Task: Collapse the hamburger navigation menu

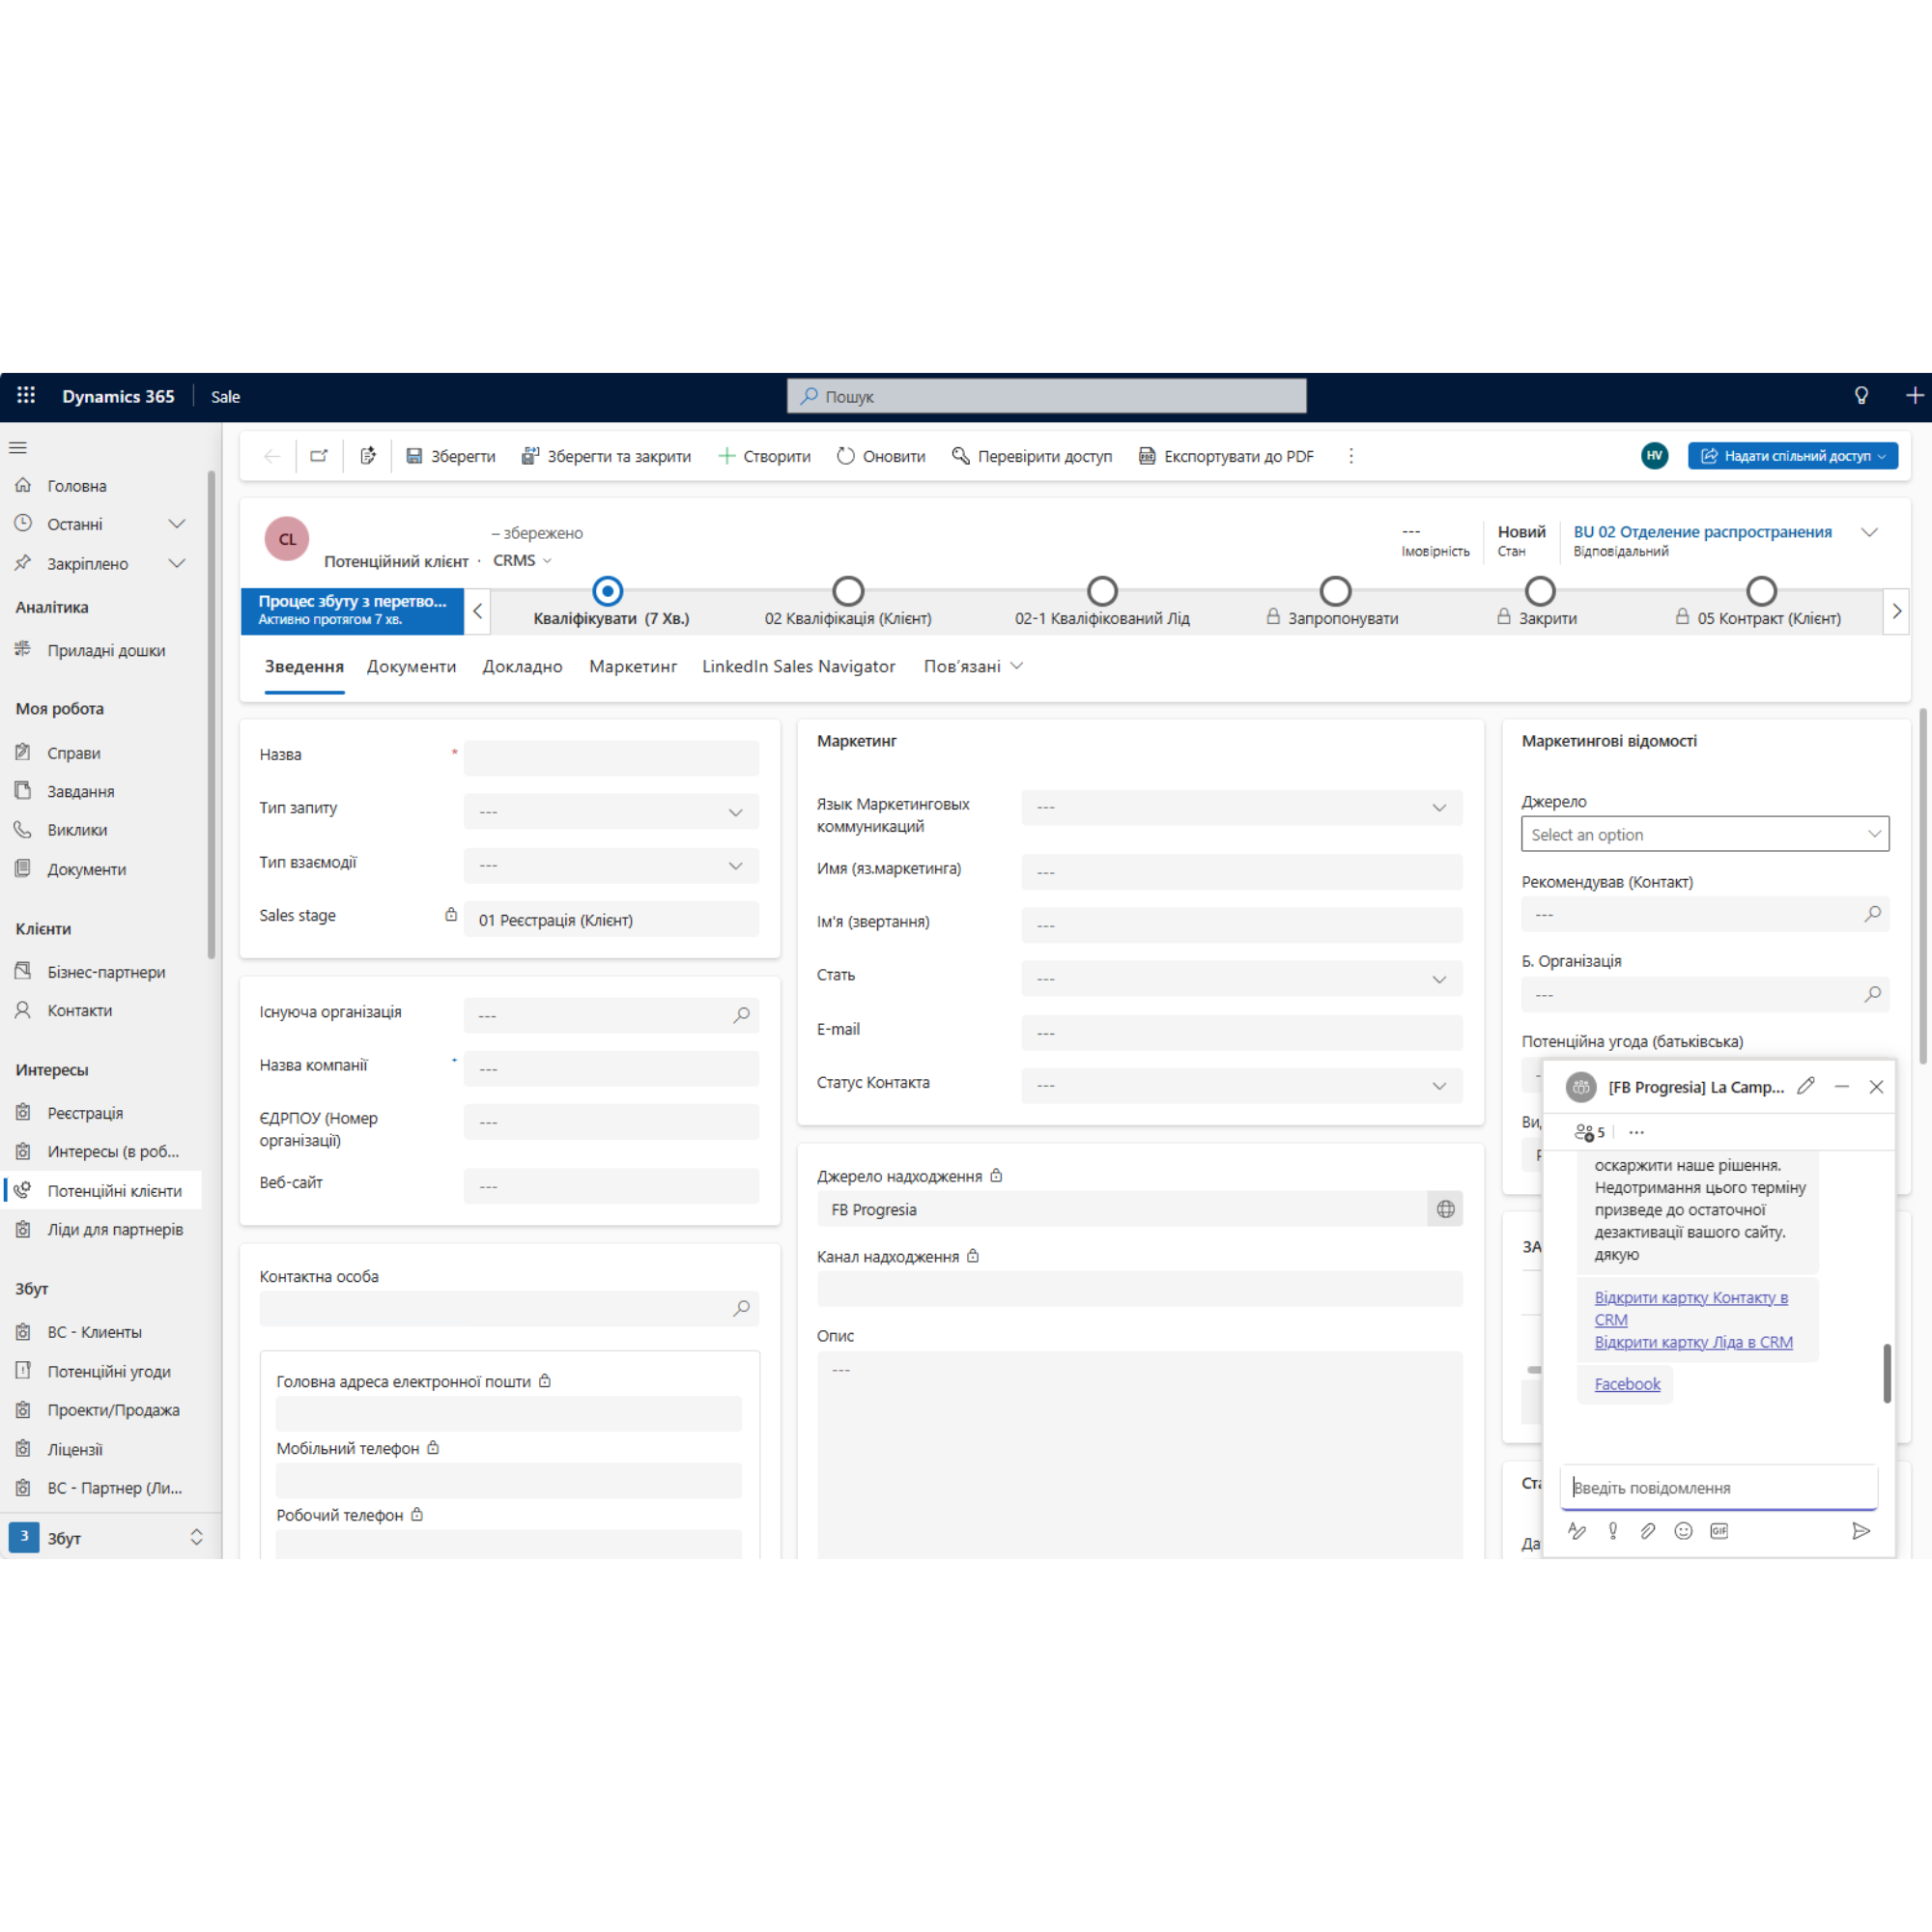Action: tap(18, 448)
